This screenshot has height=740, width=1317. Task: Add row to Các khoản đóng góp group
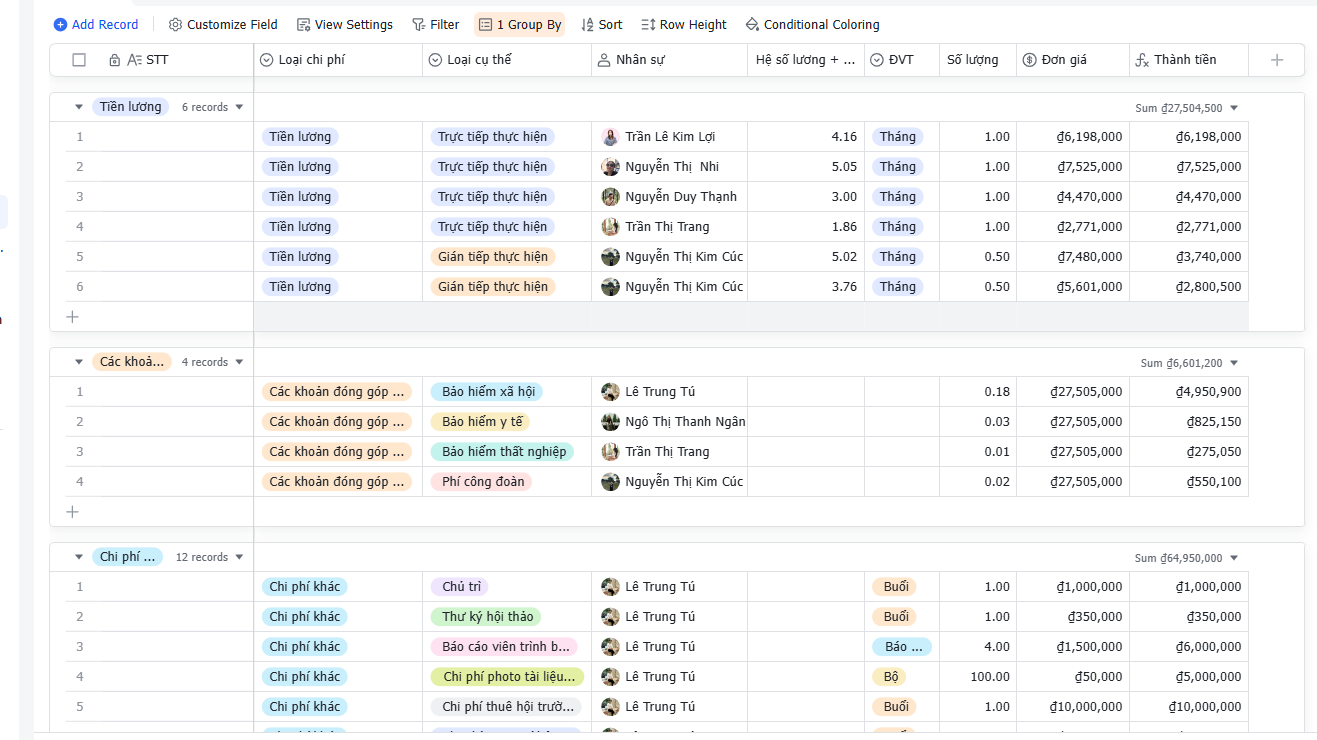pos(72,512)
